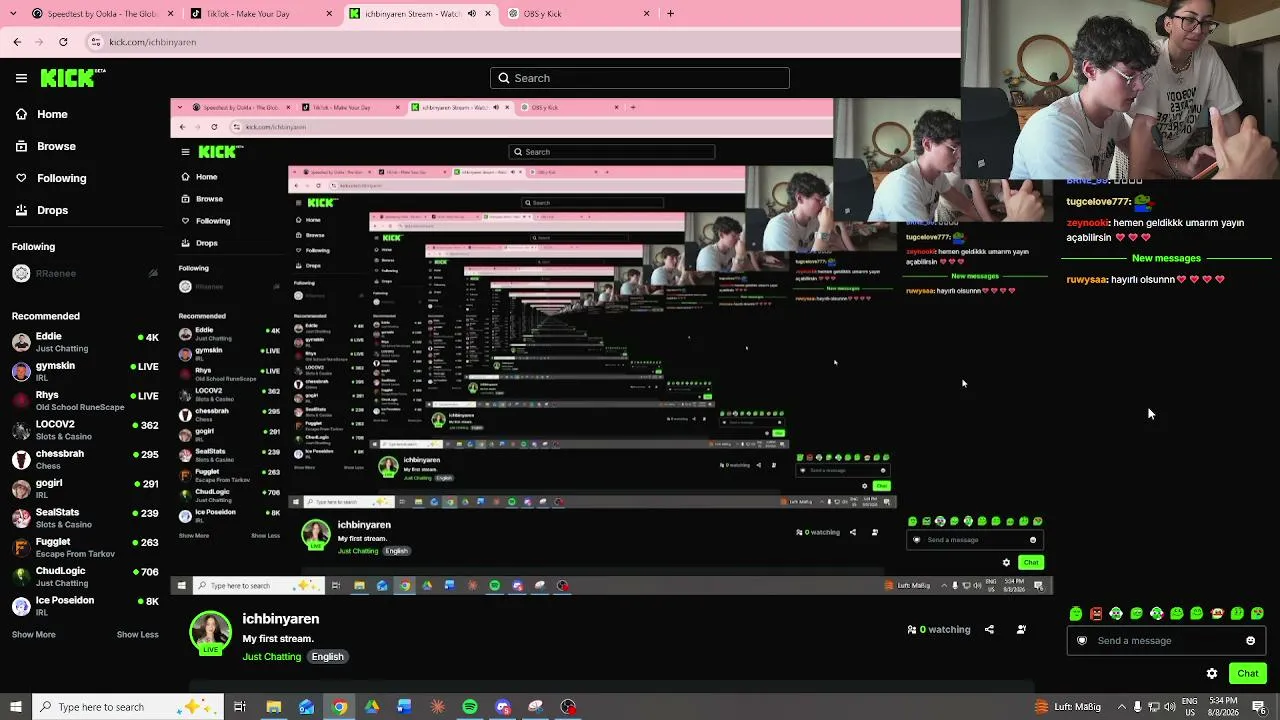This screenshot has width=1280, height=720.
Task: Jump to New messages in chat
Action: tap(1166, 258)
